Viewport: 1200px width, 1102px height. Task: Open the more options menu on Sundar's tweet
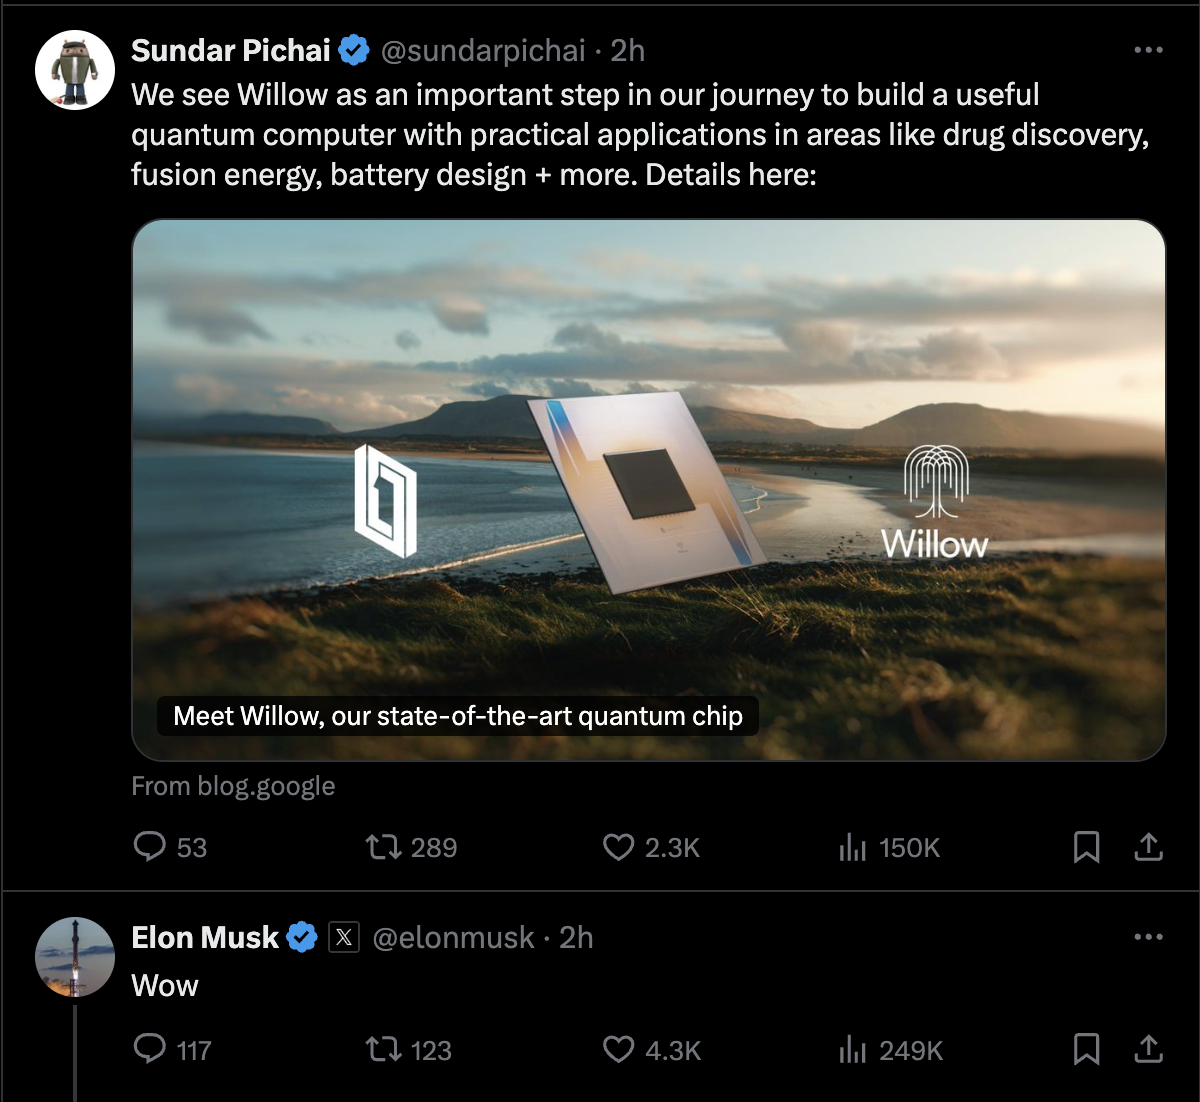(1148, 50)
